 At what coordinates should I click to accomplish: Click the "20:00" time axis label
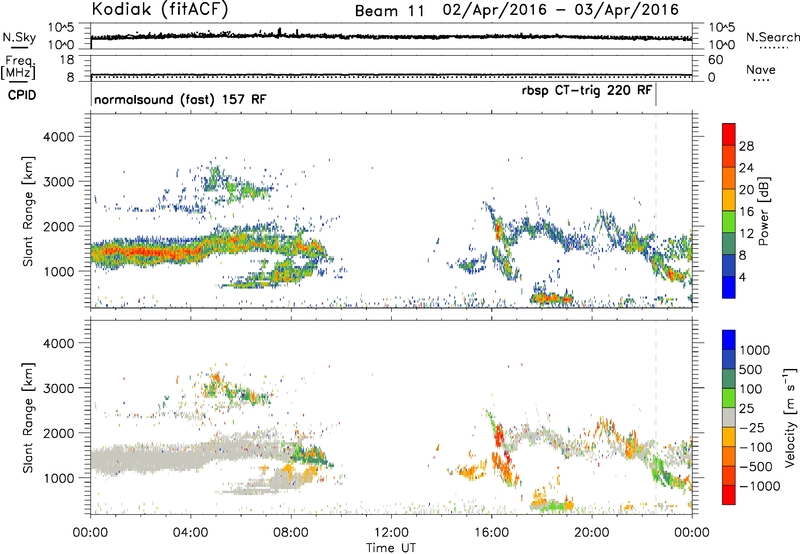pyautogui.click(x=592, y=533)
